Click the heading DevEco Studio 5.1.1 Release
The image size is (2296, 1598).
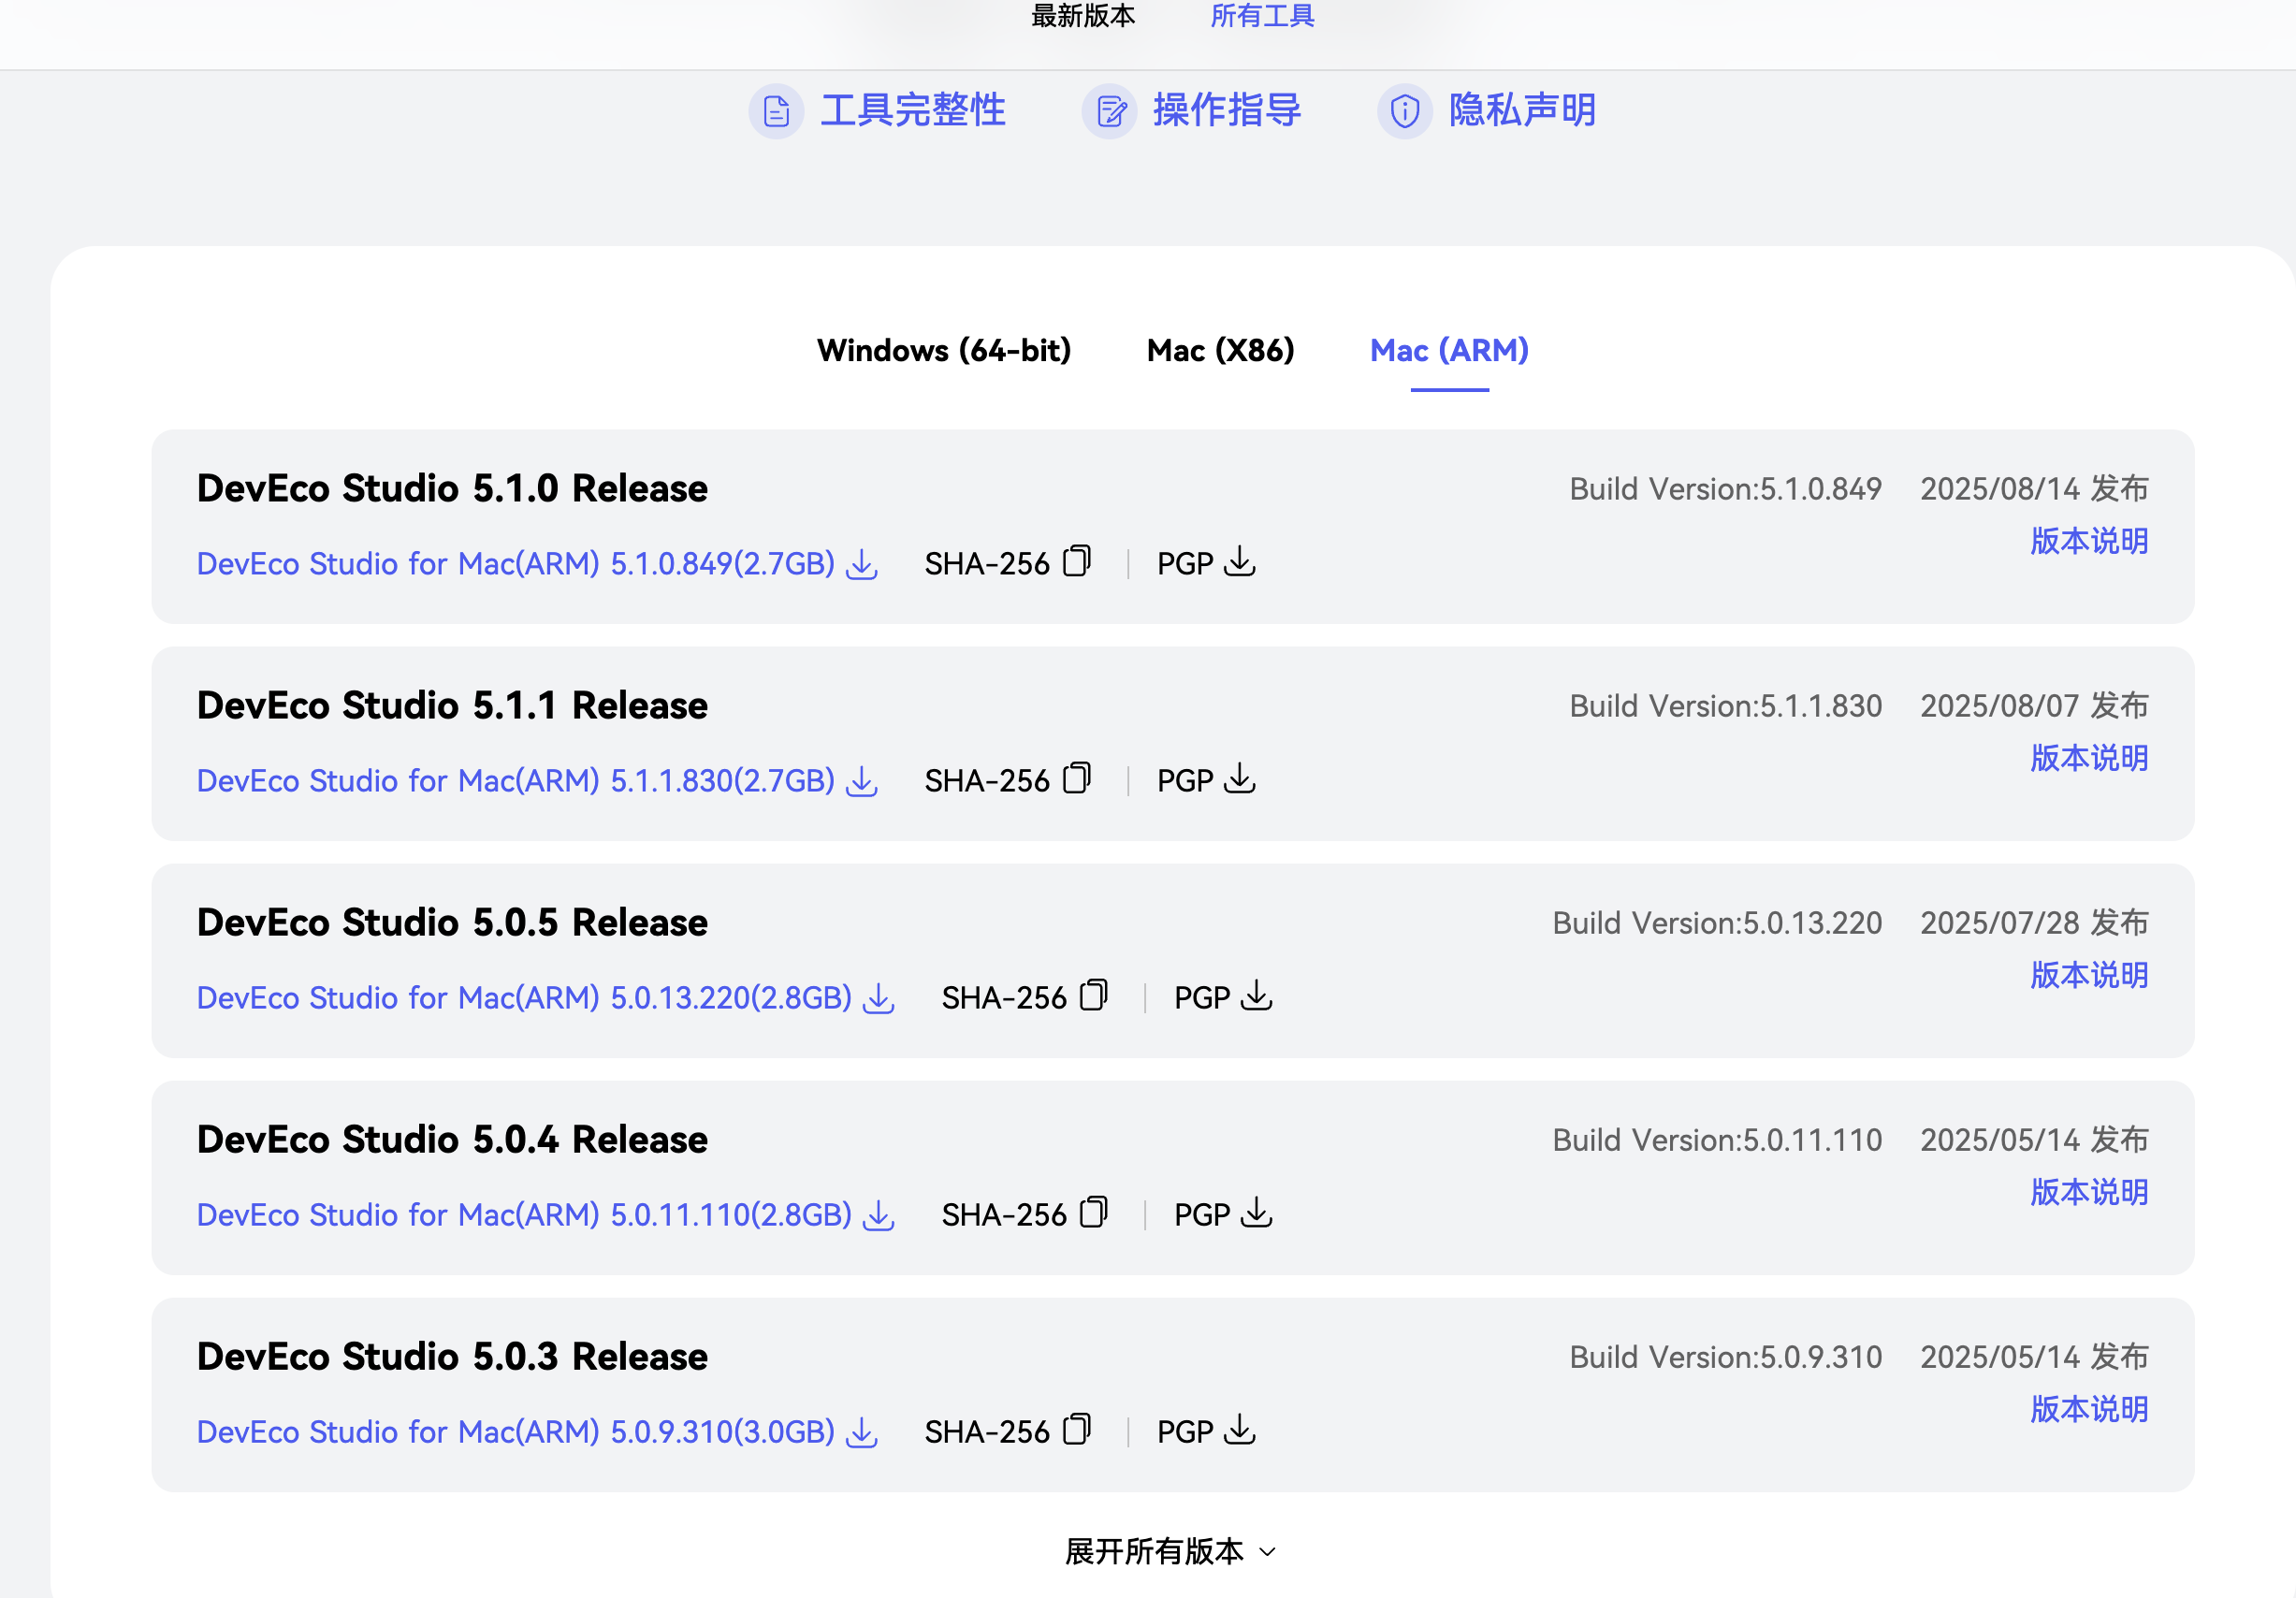click(x=452, y=705)
